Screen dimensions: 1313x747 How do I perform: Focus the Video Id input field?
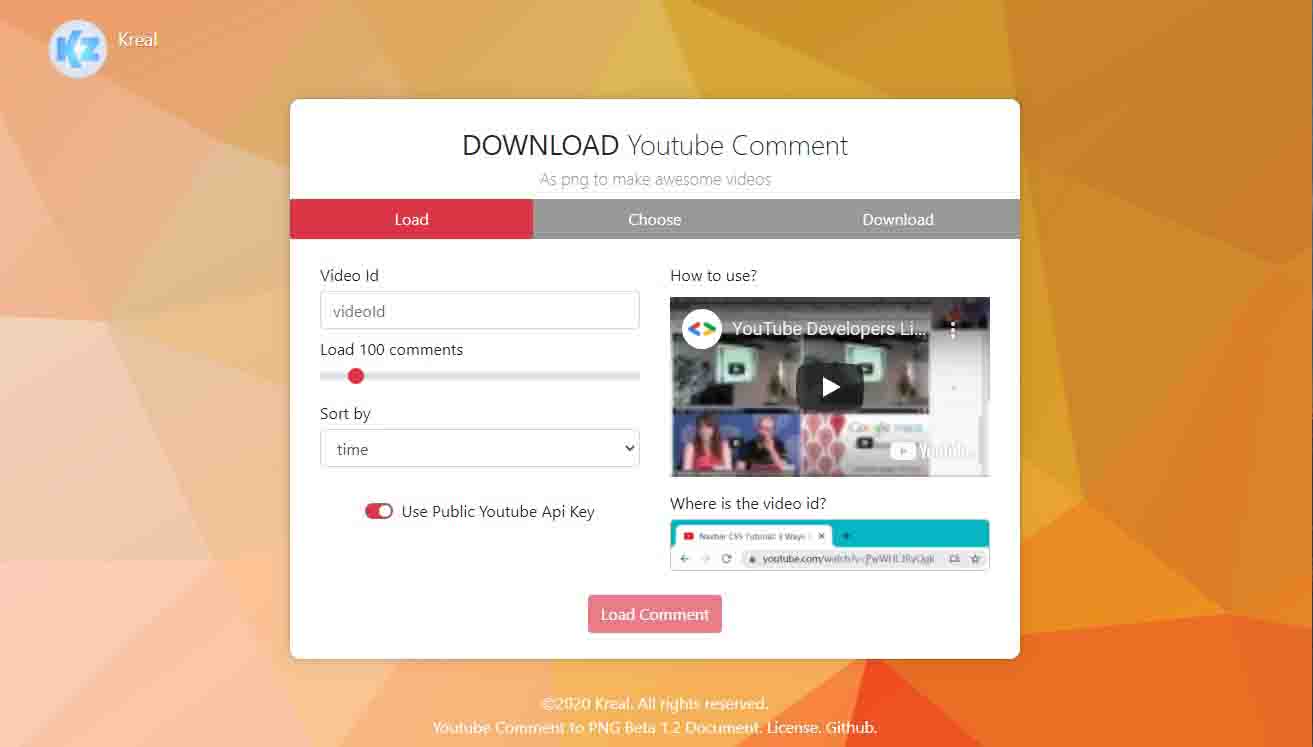click(x=479, y=311)
